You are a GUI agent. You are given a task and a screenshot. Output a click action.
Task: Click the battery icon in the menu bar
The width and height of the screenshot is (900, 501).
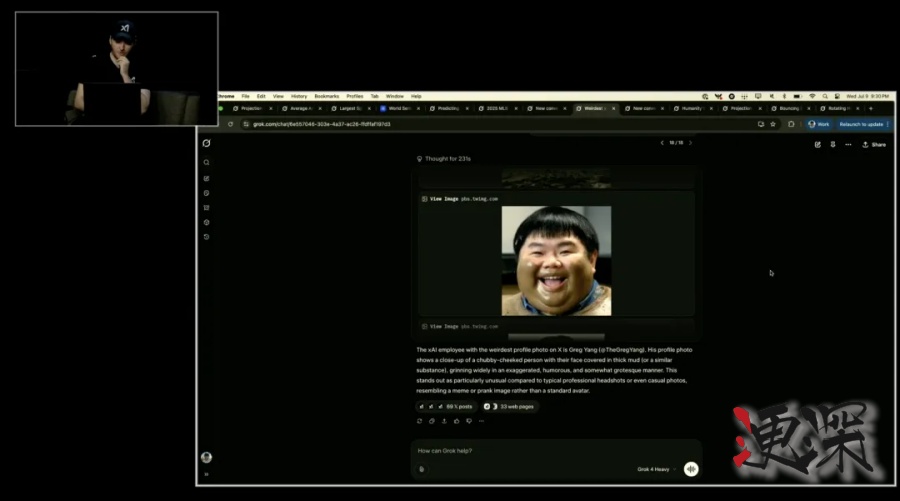797,96
